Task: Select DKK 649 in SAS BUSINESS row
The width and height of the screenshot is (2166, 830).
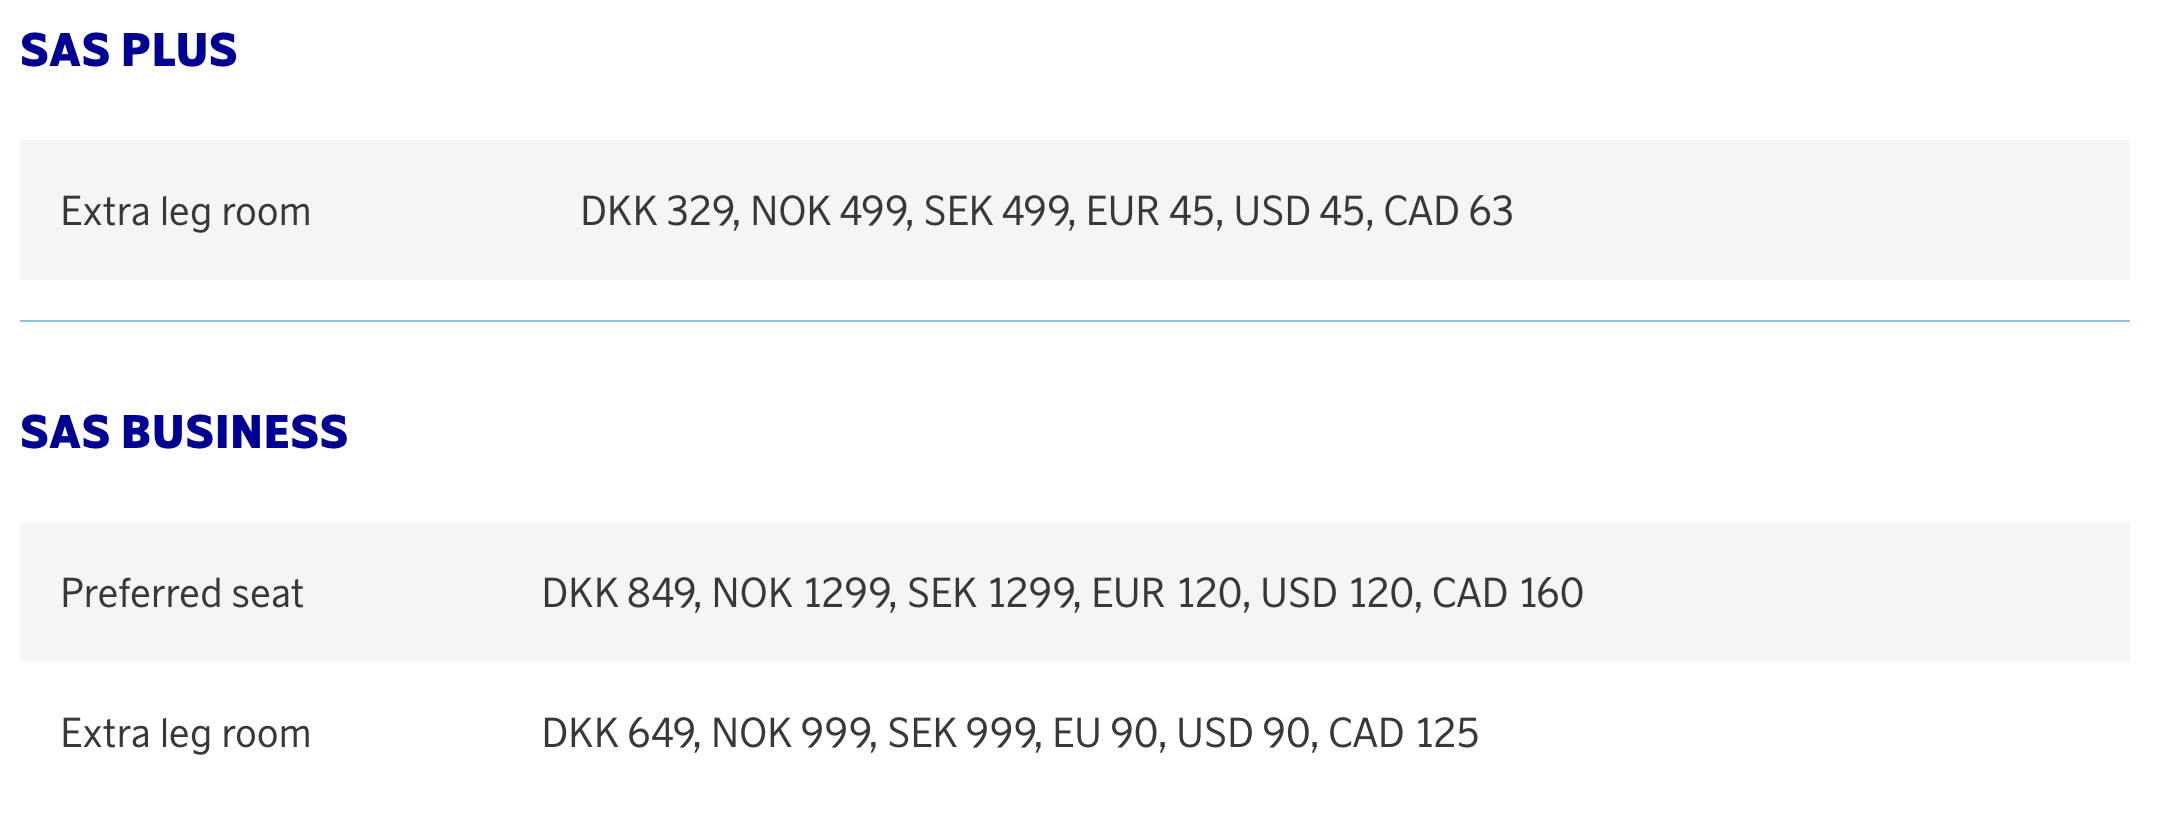Action: (619, 734)
